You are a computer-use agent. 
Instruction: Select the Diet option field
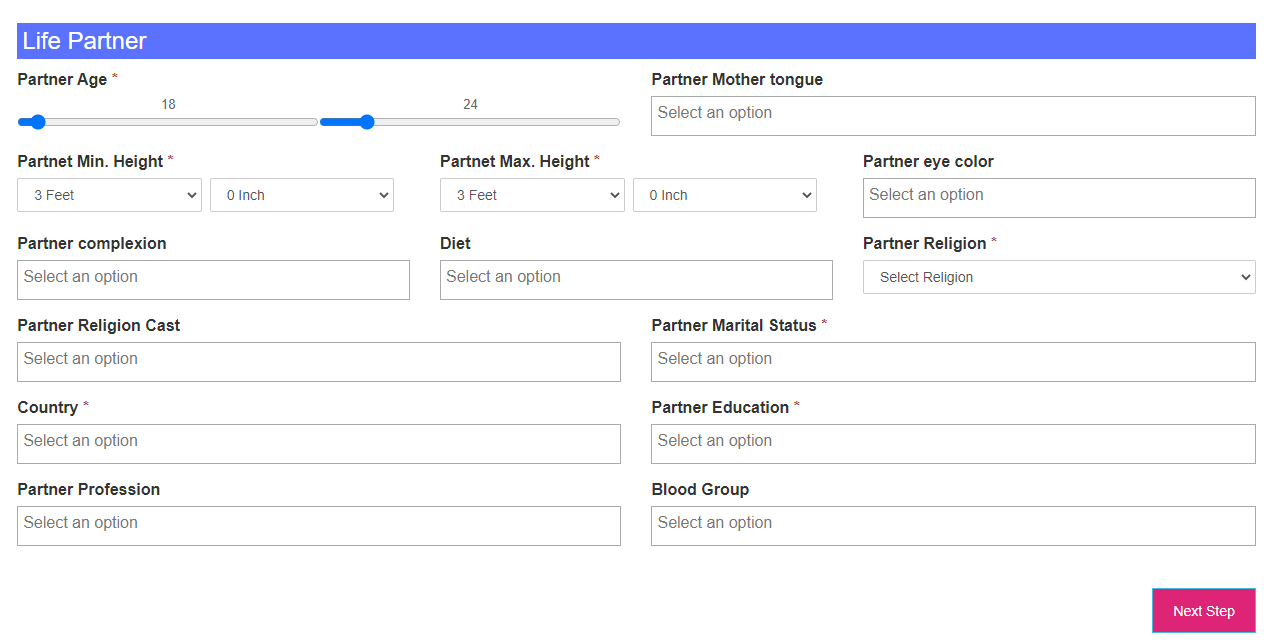635,280
